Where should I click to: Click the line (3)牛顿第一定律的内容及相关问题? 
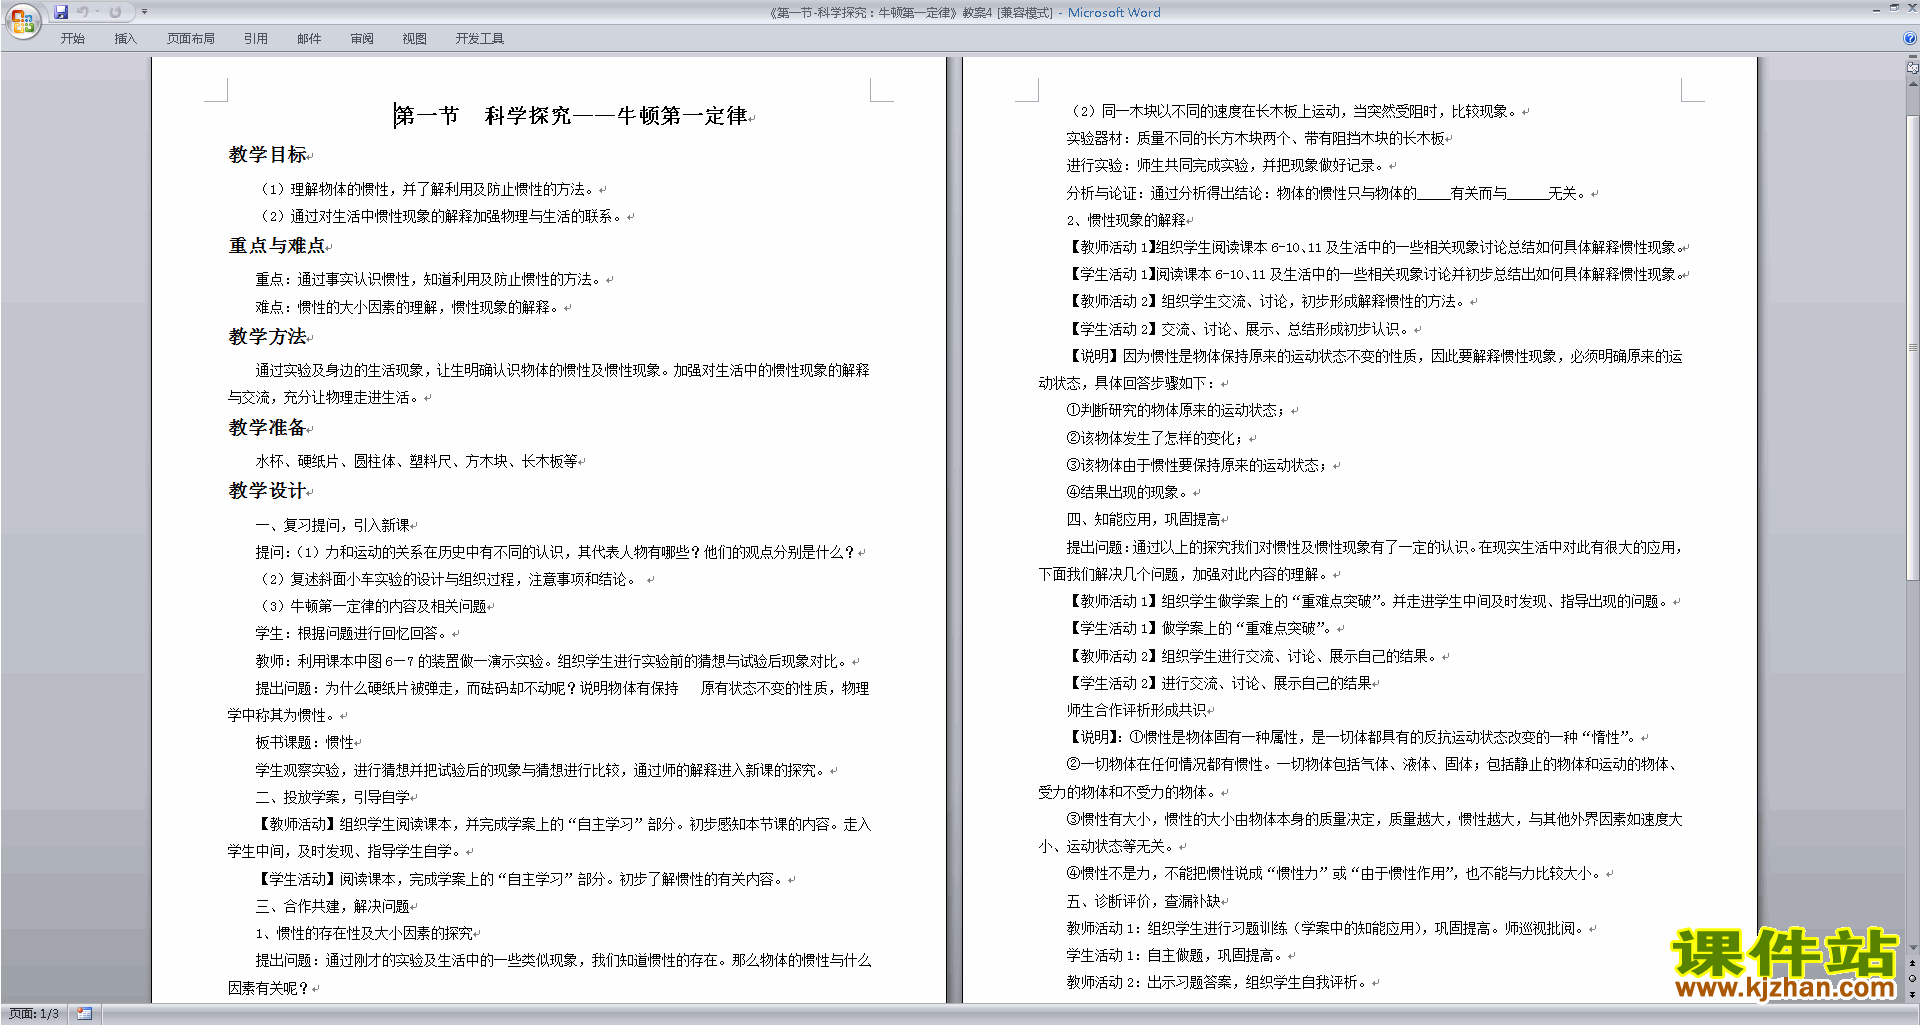(374, 607)
